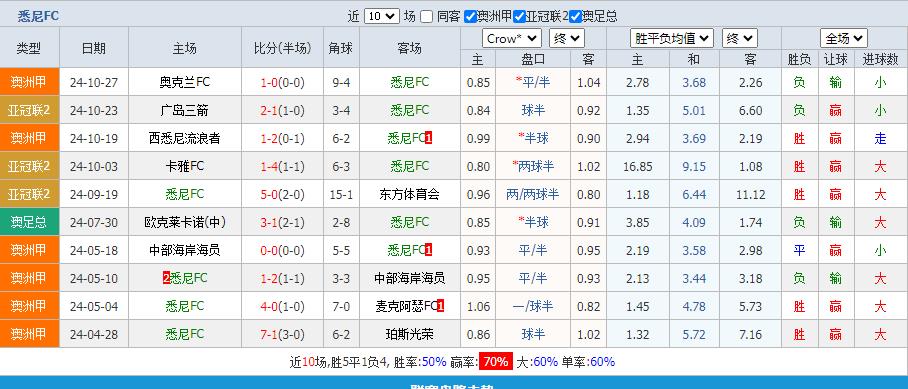
Task: Click the red card badge on 24-10-19 悉尼FC
Action: [429, 138]
